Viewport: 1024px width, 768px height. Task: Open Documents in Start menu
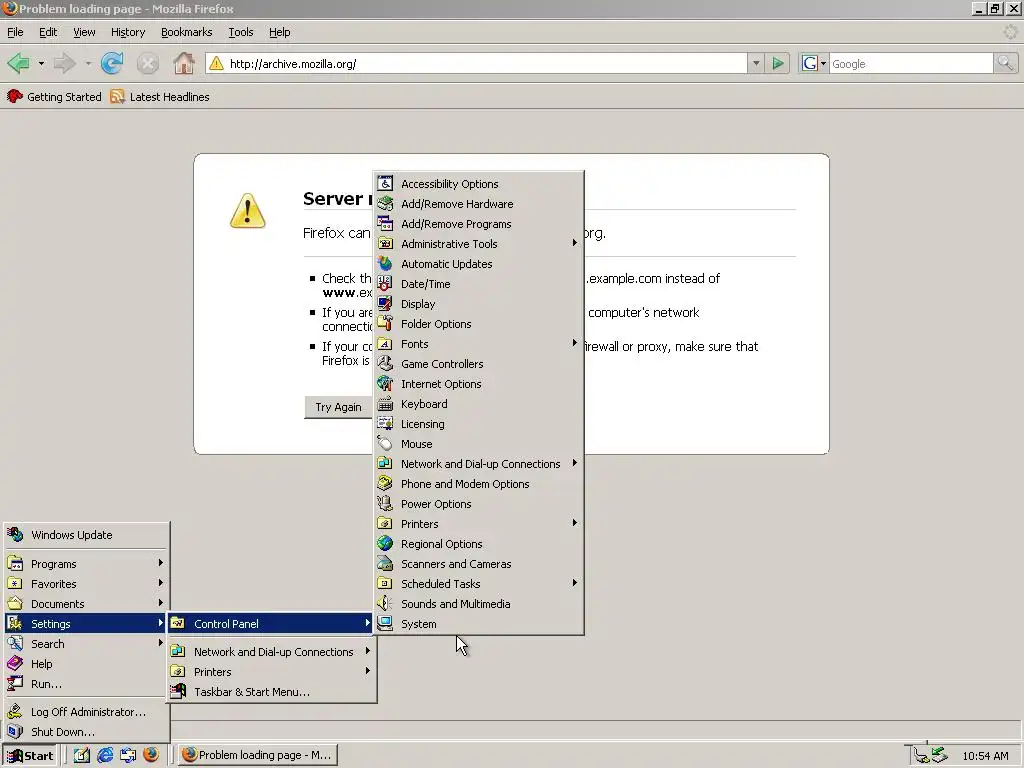(x=86, y=604)
